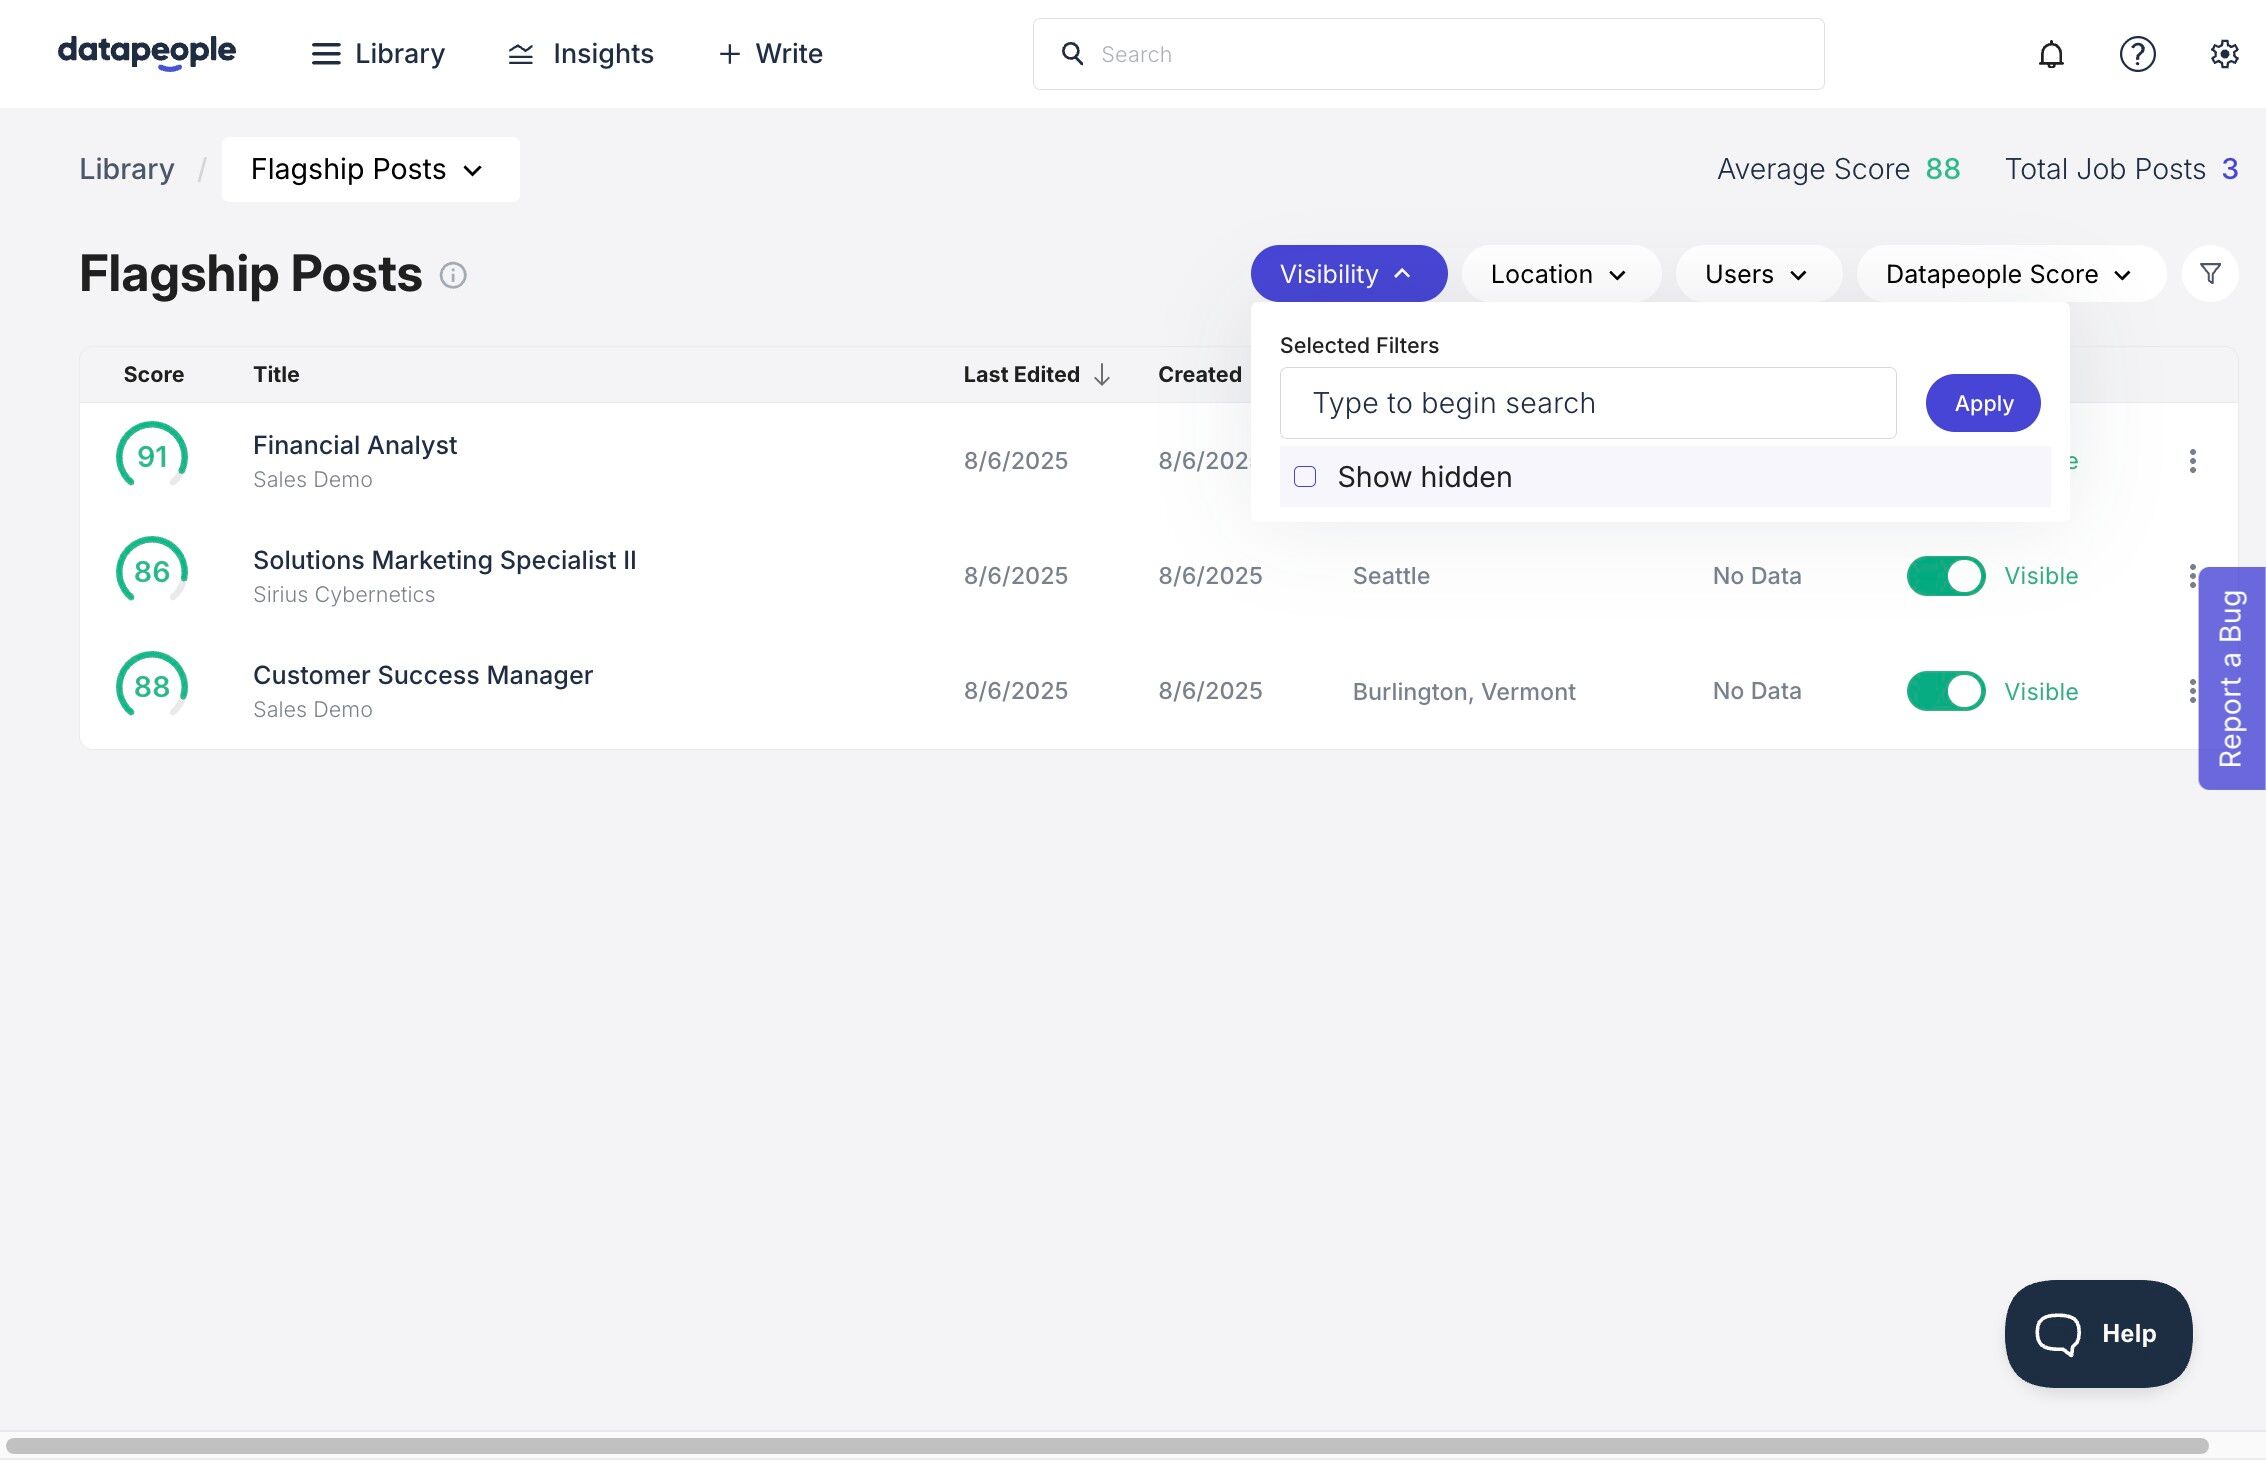Open the settings gear

pyautogui.click(x=2223, y=54)
